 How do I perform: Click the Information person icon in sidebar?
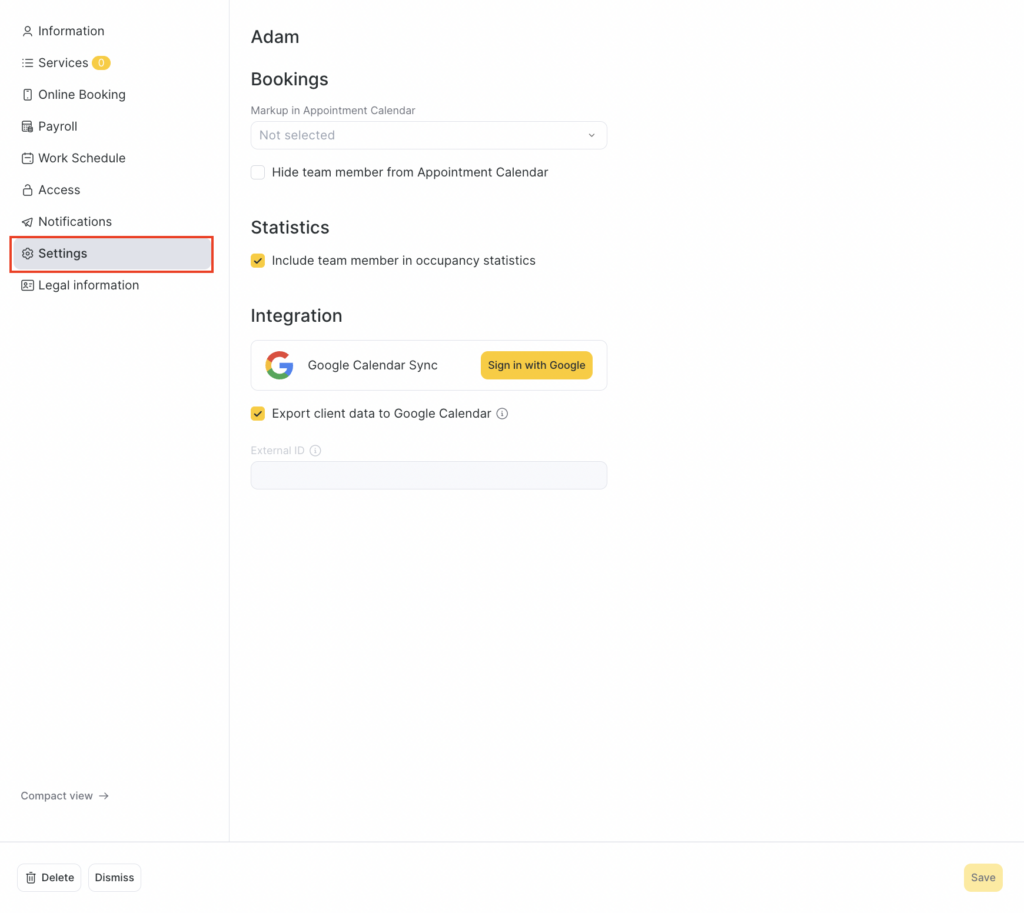pyautogui.click(x=28, y=31)
